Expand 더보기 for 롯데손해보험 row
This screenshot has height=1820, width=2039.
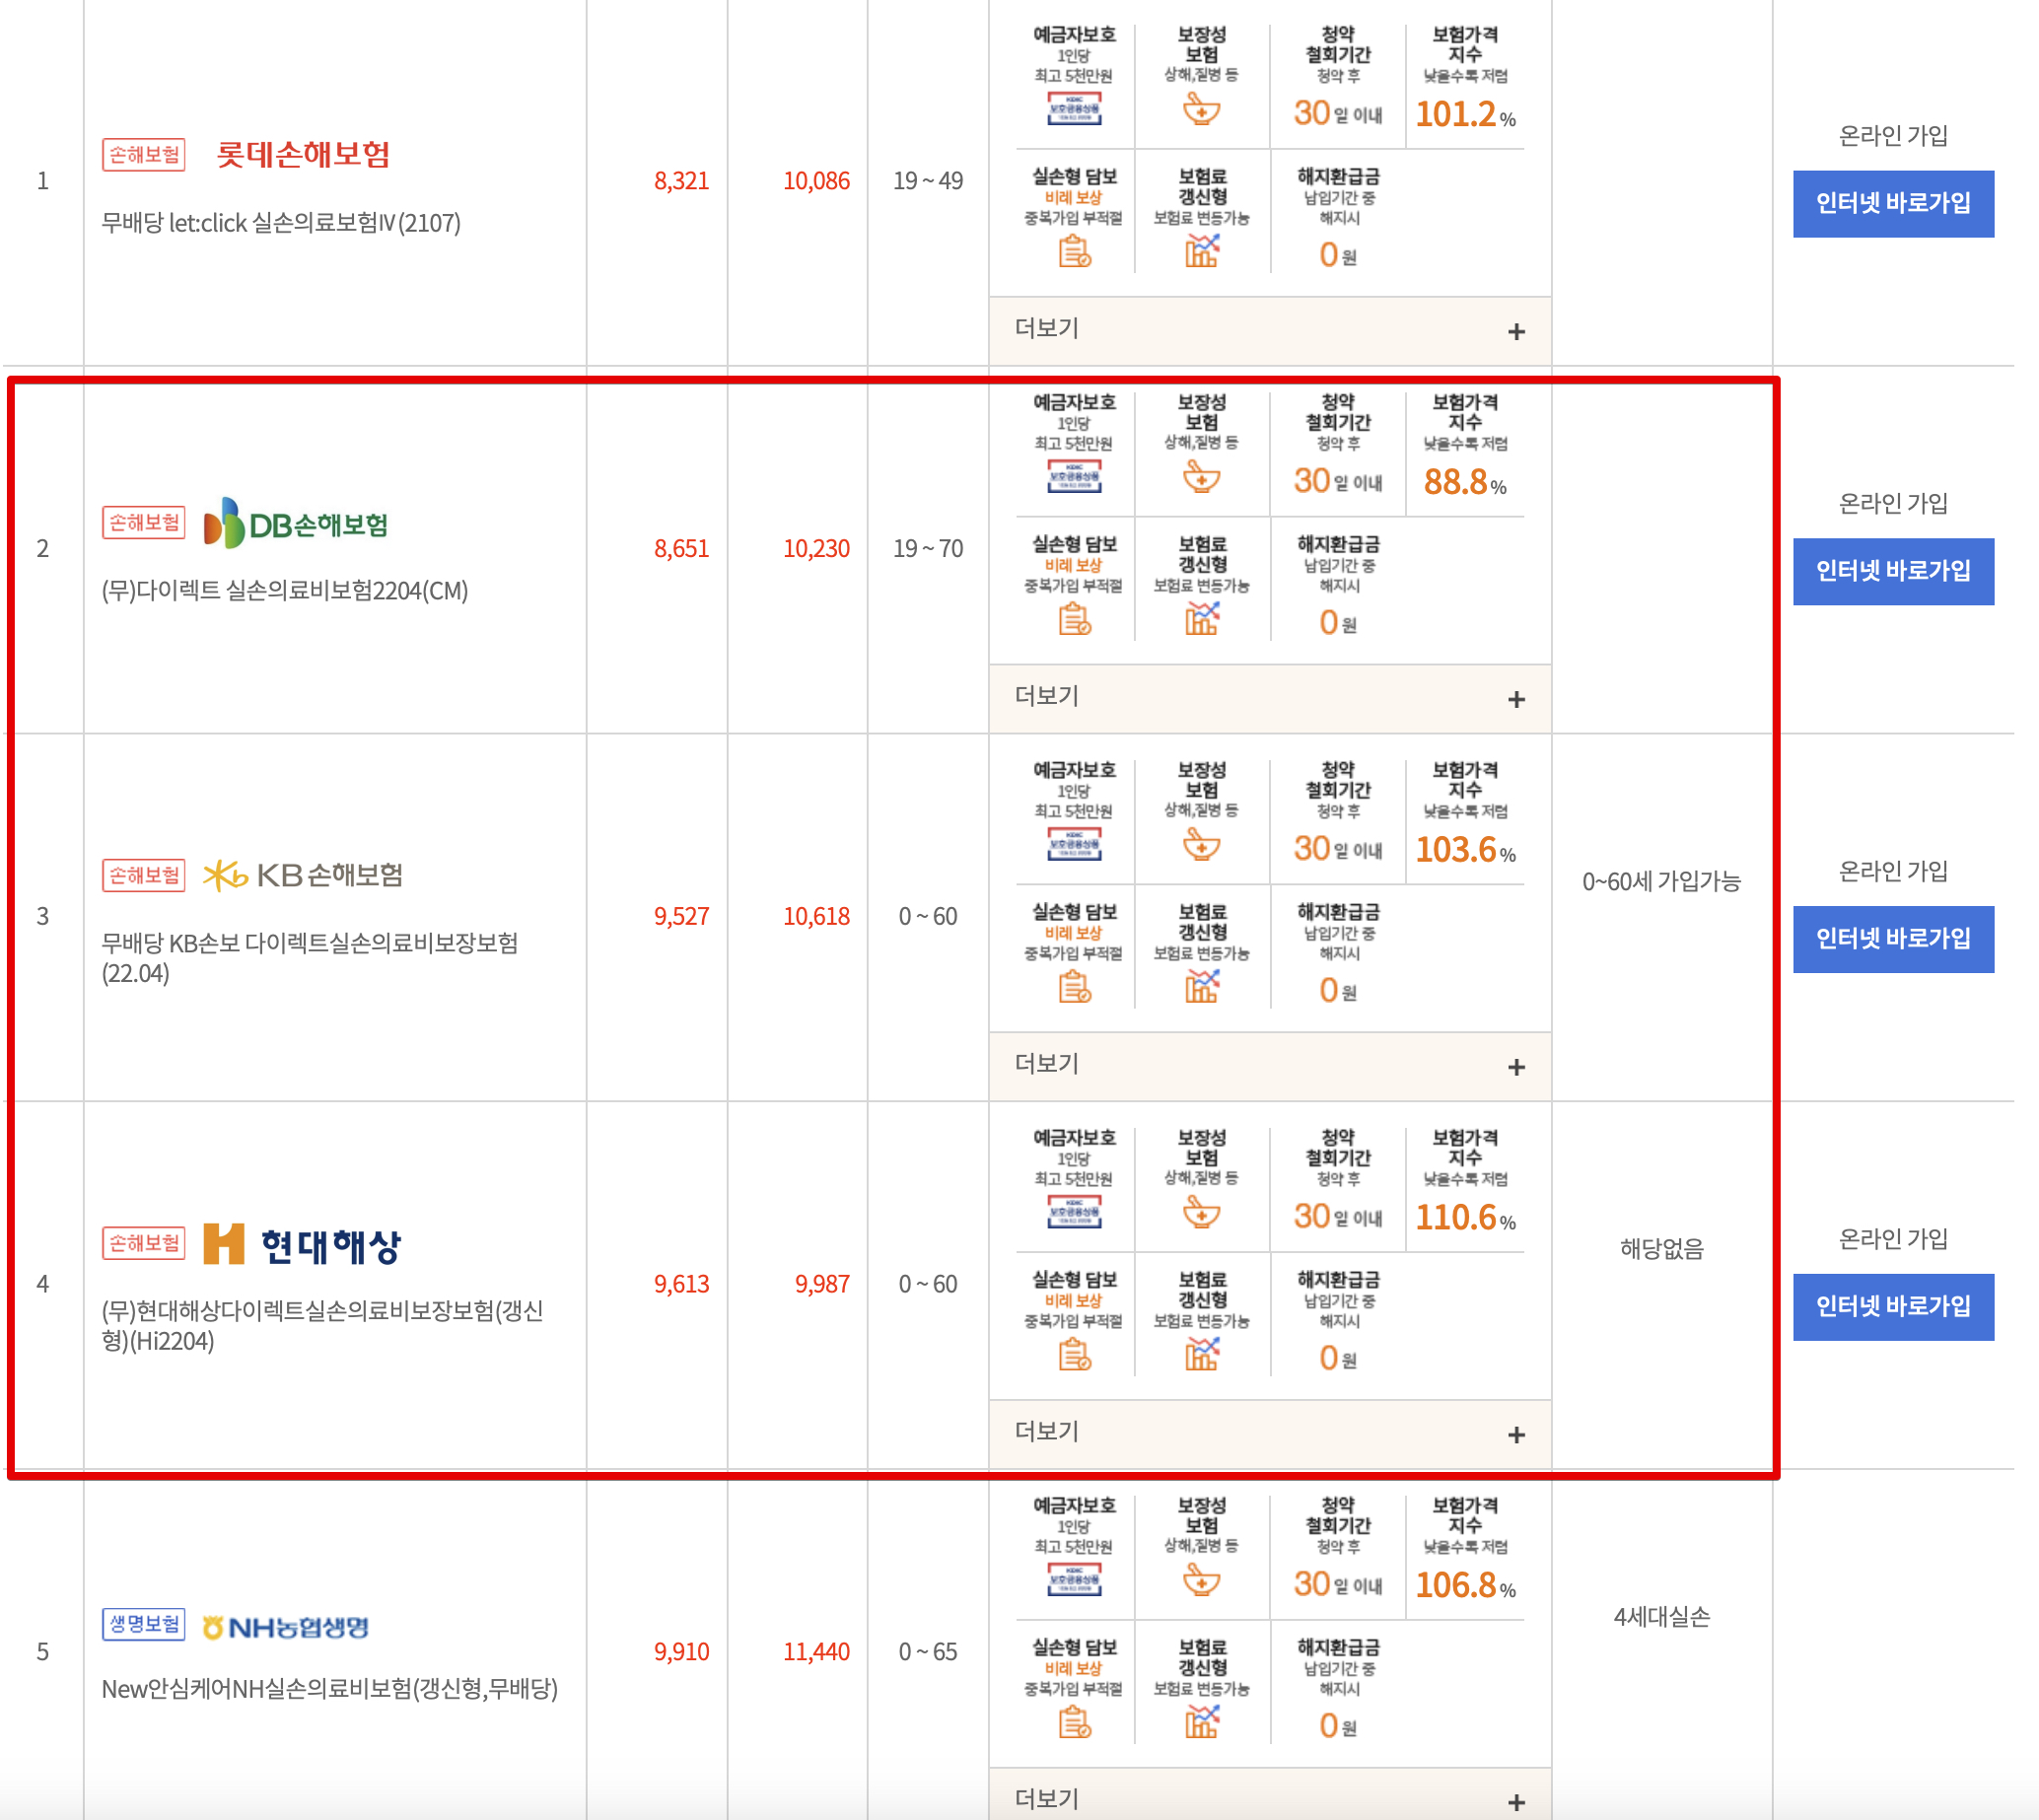pos(1515,331)
